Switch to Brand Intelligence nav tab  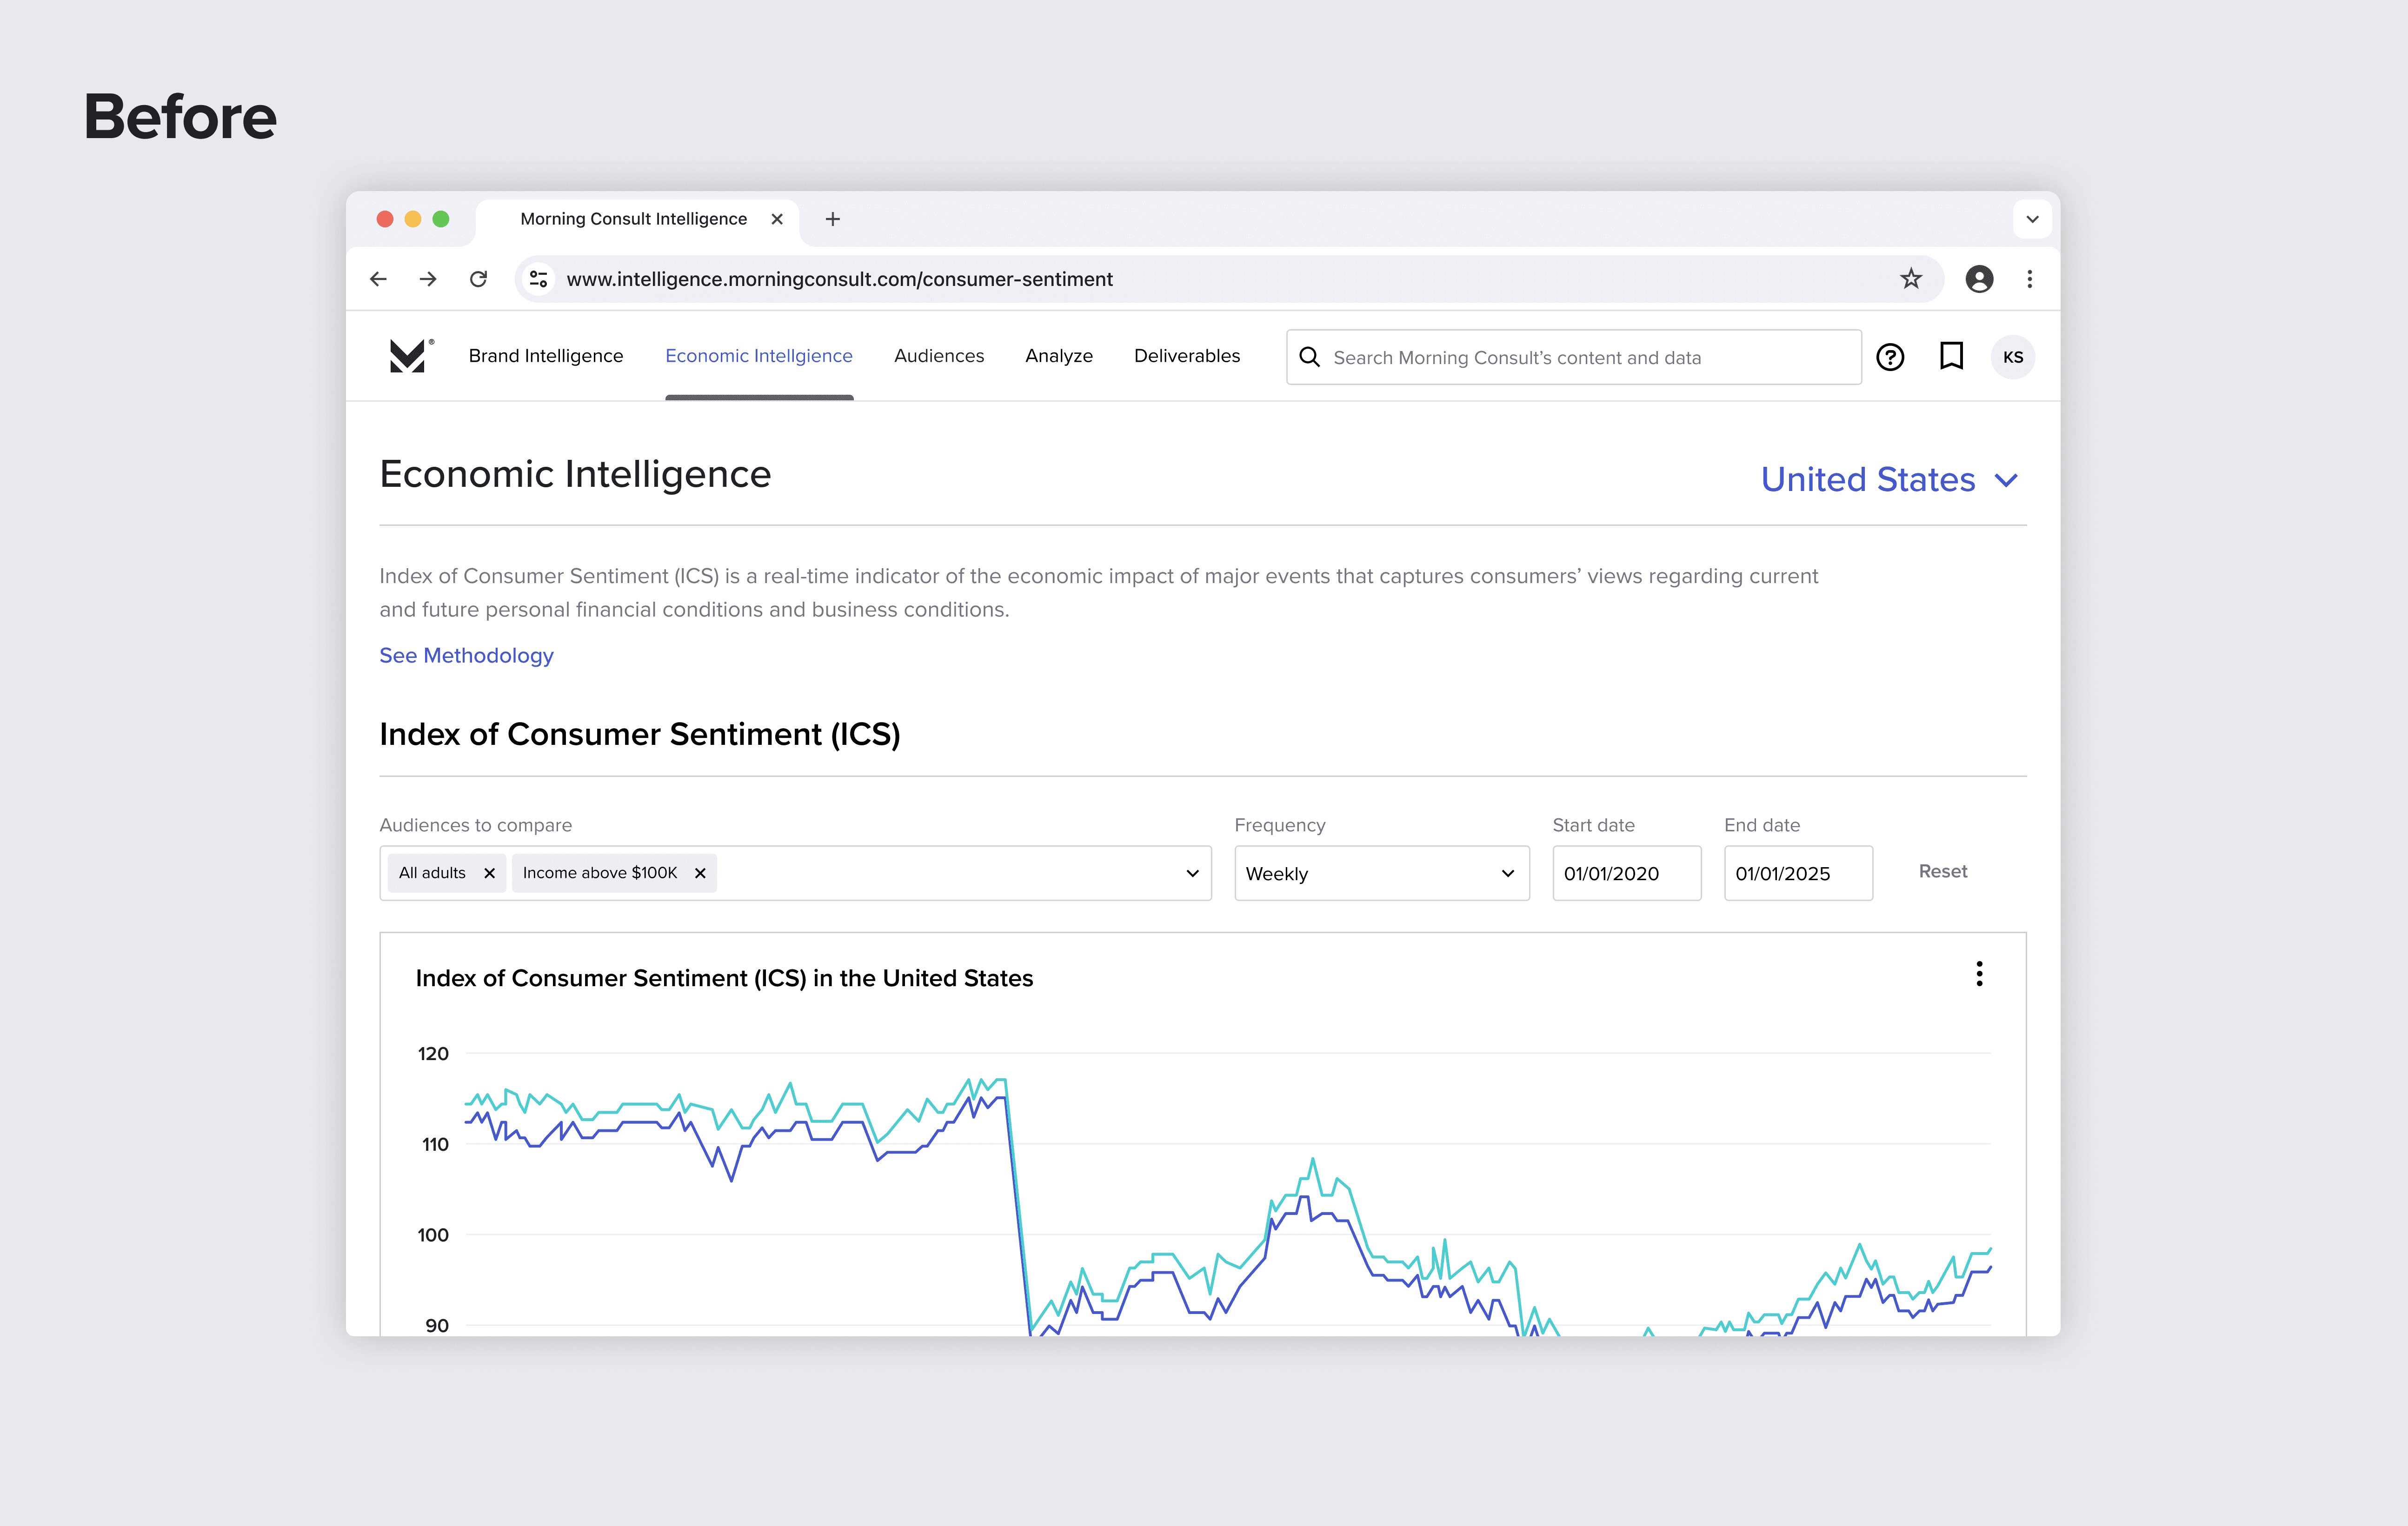pos(546,356)
